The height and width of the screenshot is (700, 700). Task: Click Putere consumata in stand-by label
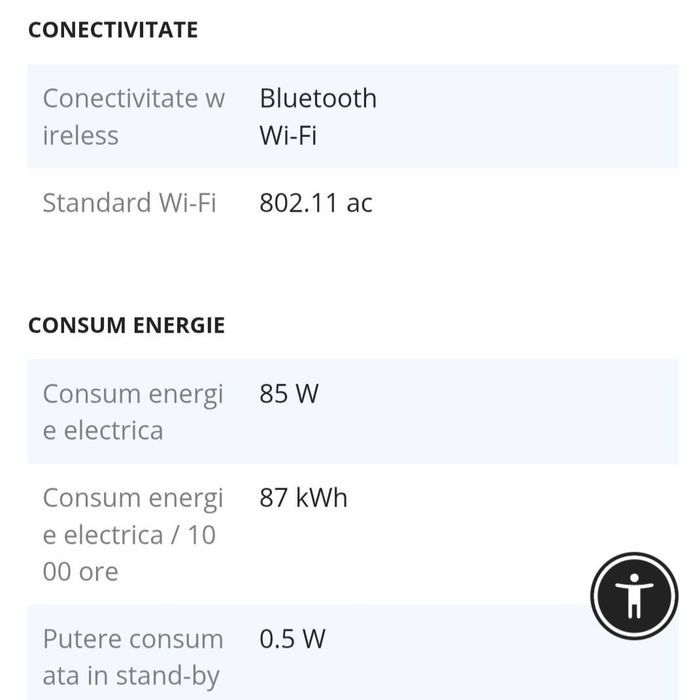click(133, 657)
